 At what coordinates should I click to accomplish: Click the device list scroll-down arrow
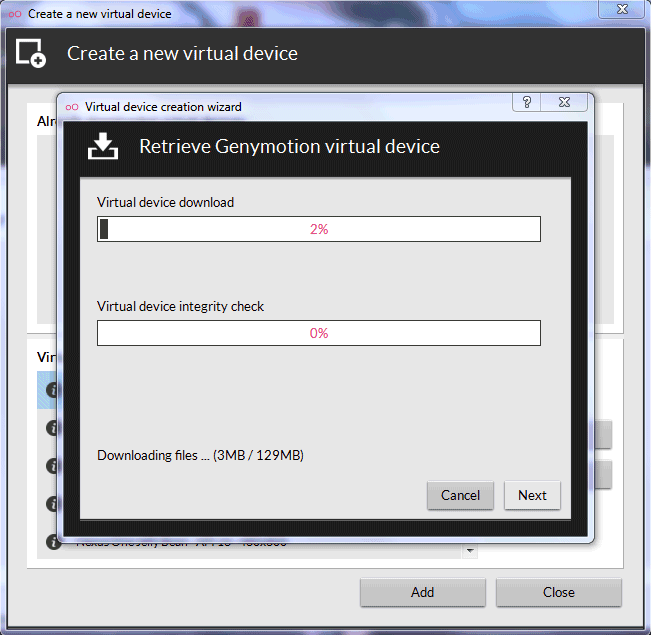[469, 551]
